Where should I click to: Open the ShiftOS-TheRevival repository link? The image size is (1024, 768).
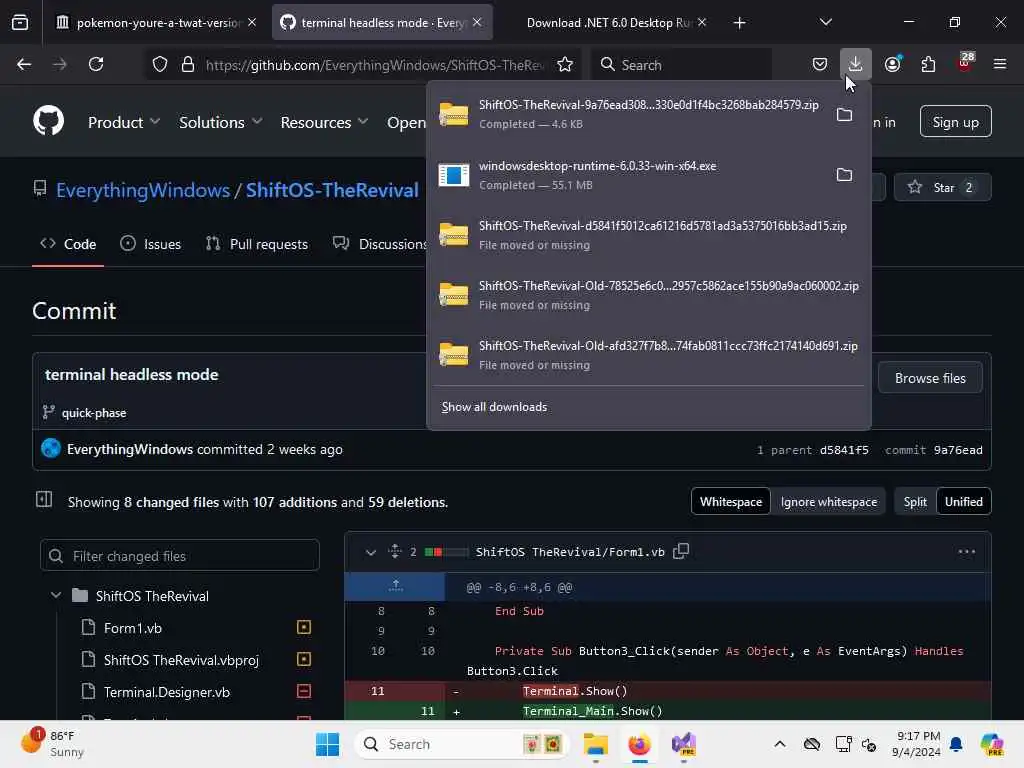click(332, 190)
